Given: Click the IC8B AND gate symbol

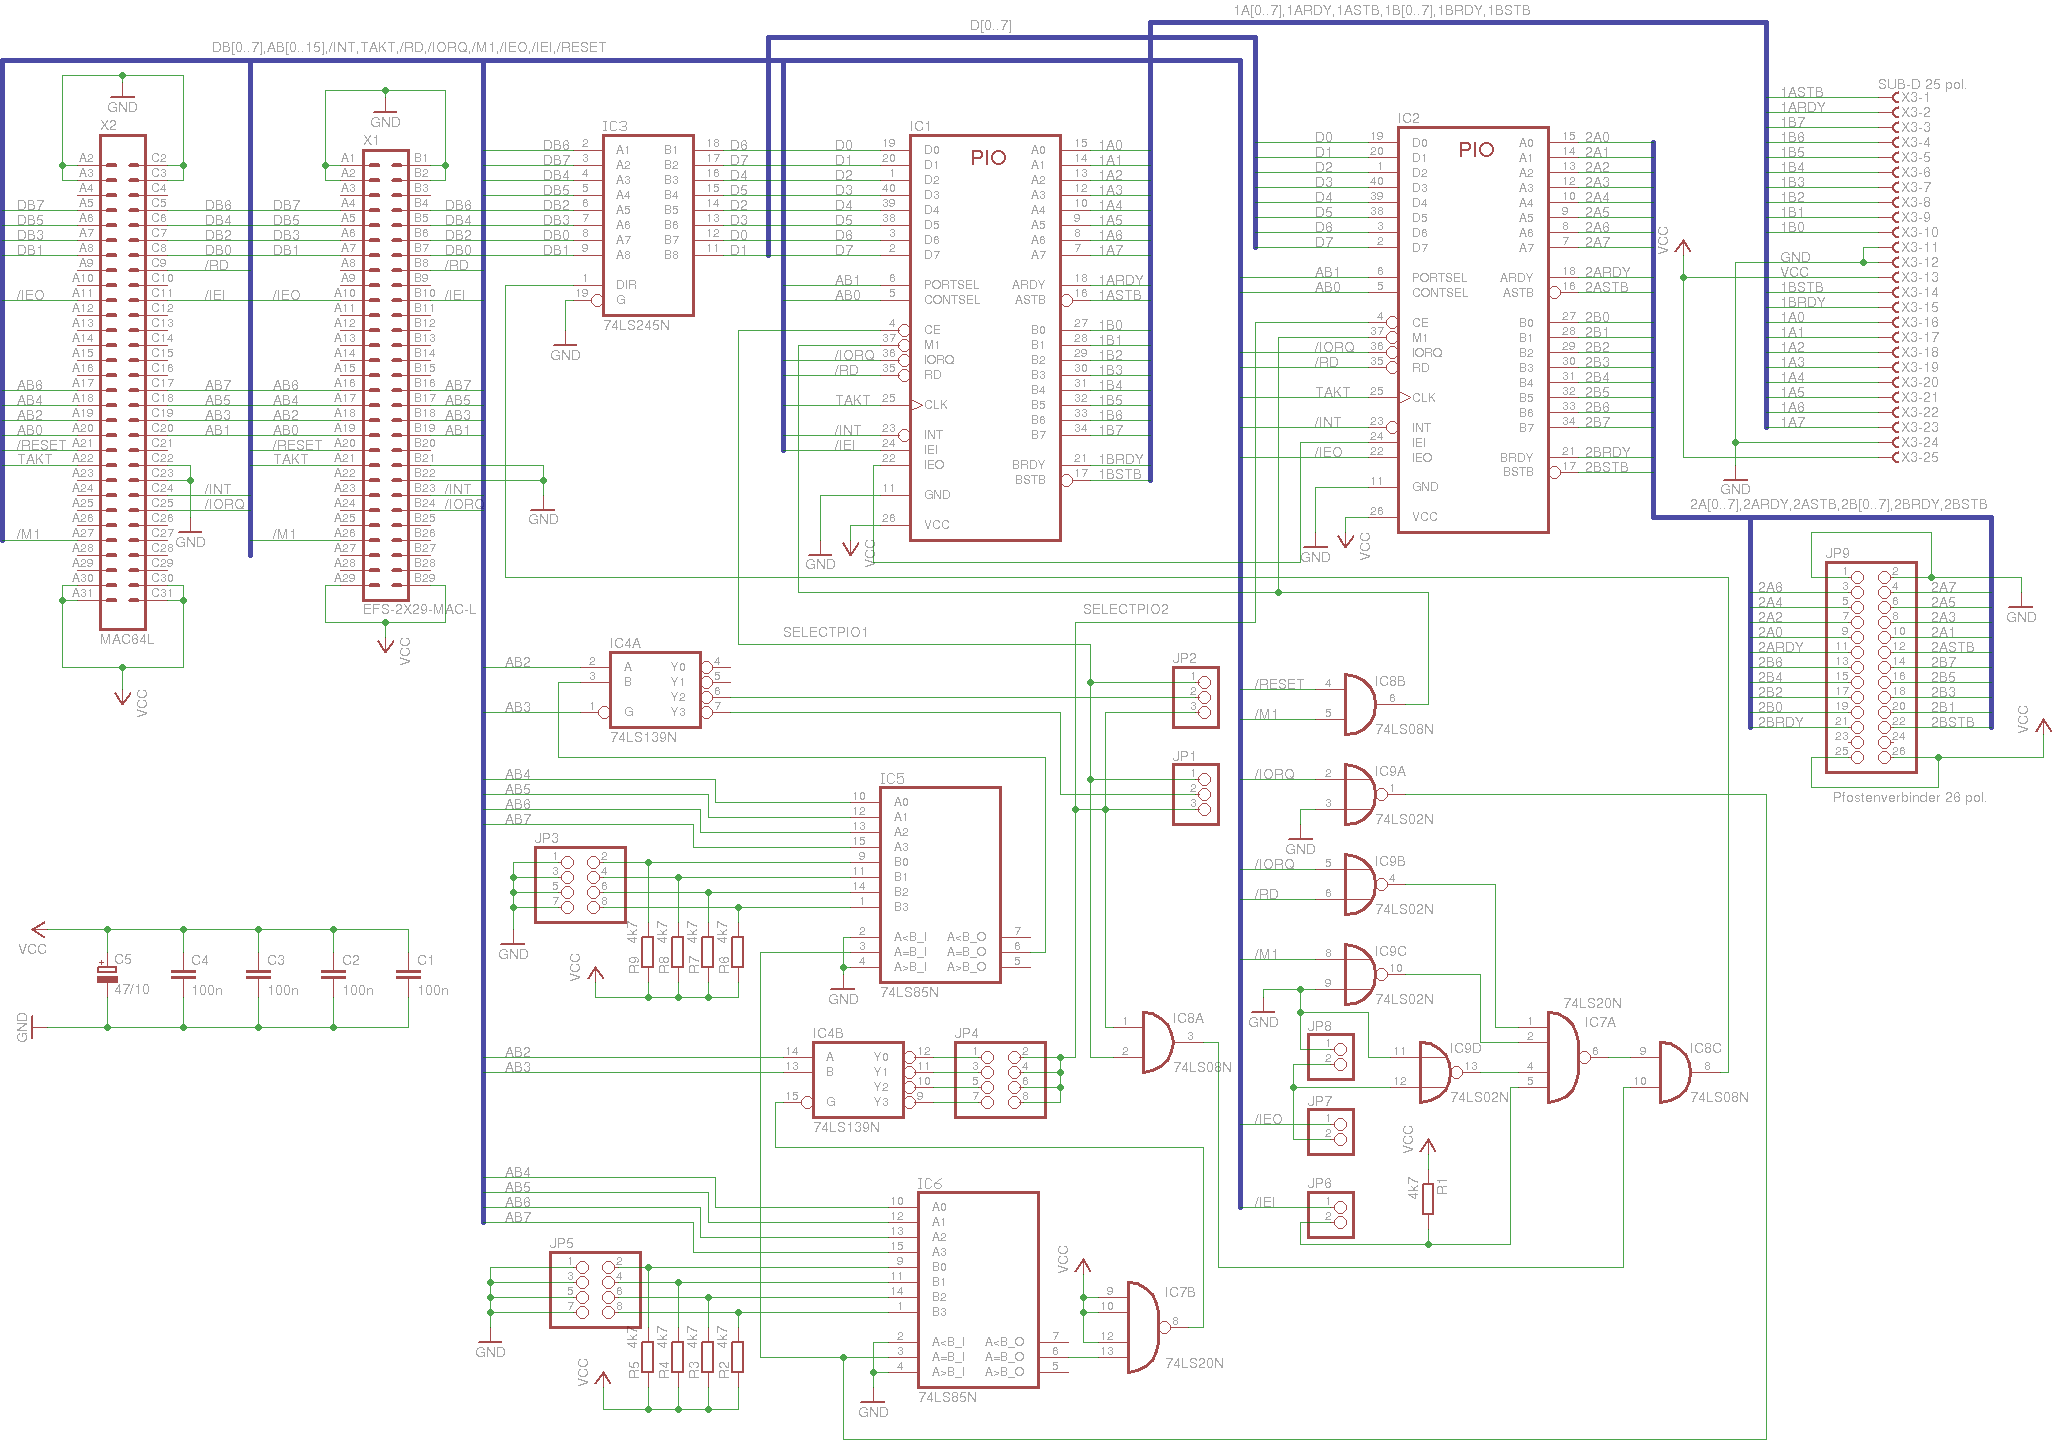Looking at the screenshot, I should click(x=1360, y=704).
